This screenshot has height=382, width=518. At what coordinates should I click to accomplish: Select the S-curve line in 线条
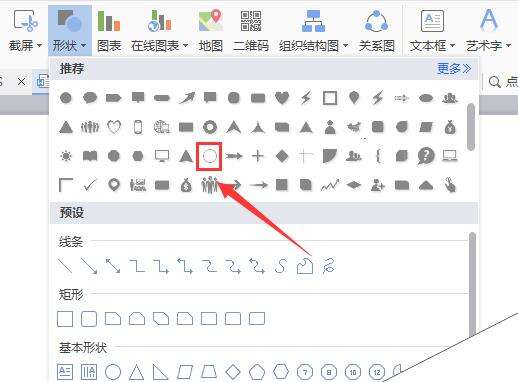(x=281, y=266)
